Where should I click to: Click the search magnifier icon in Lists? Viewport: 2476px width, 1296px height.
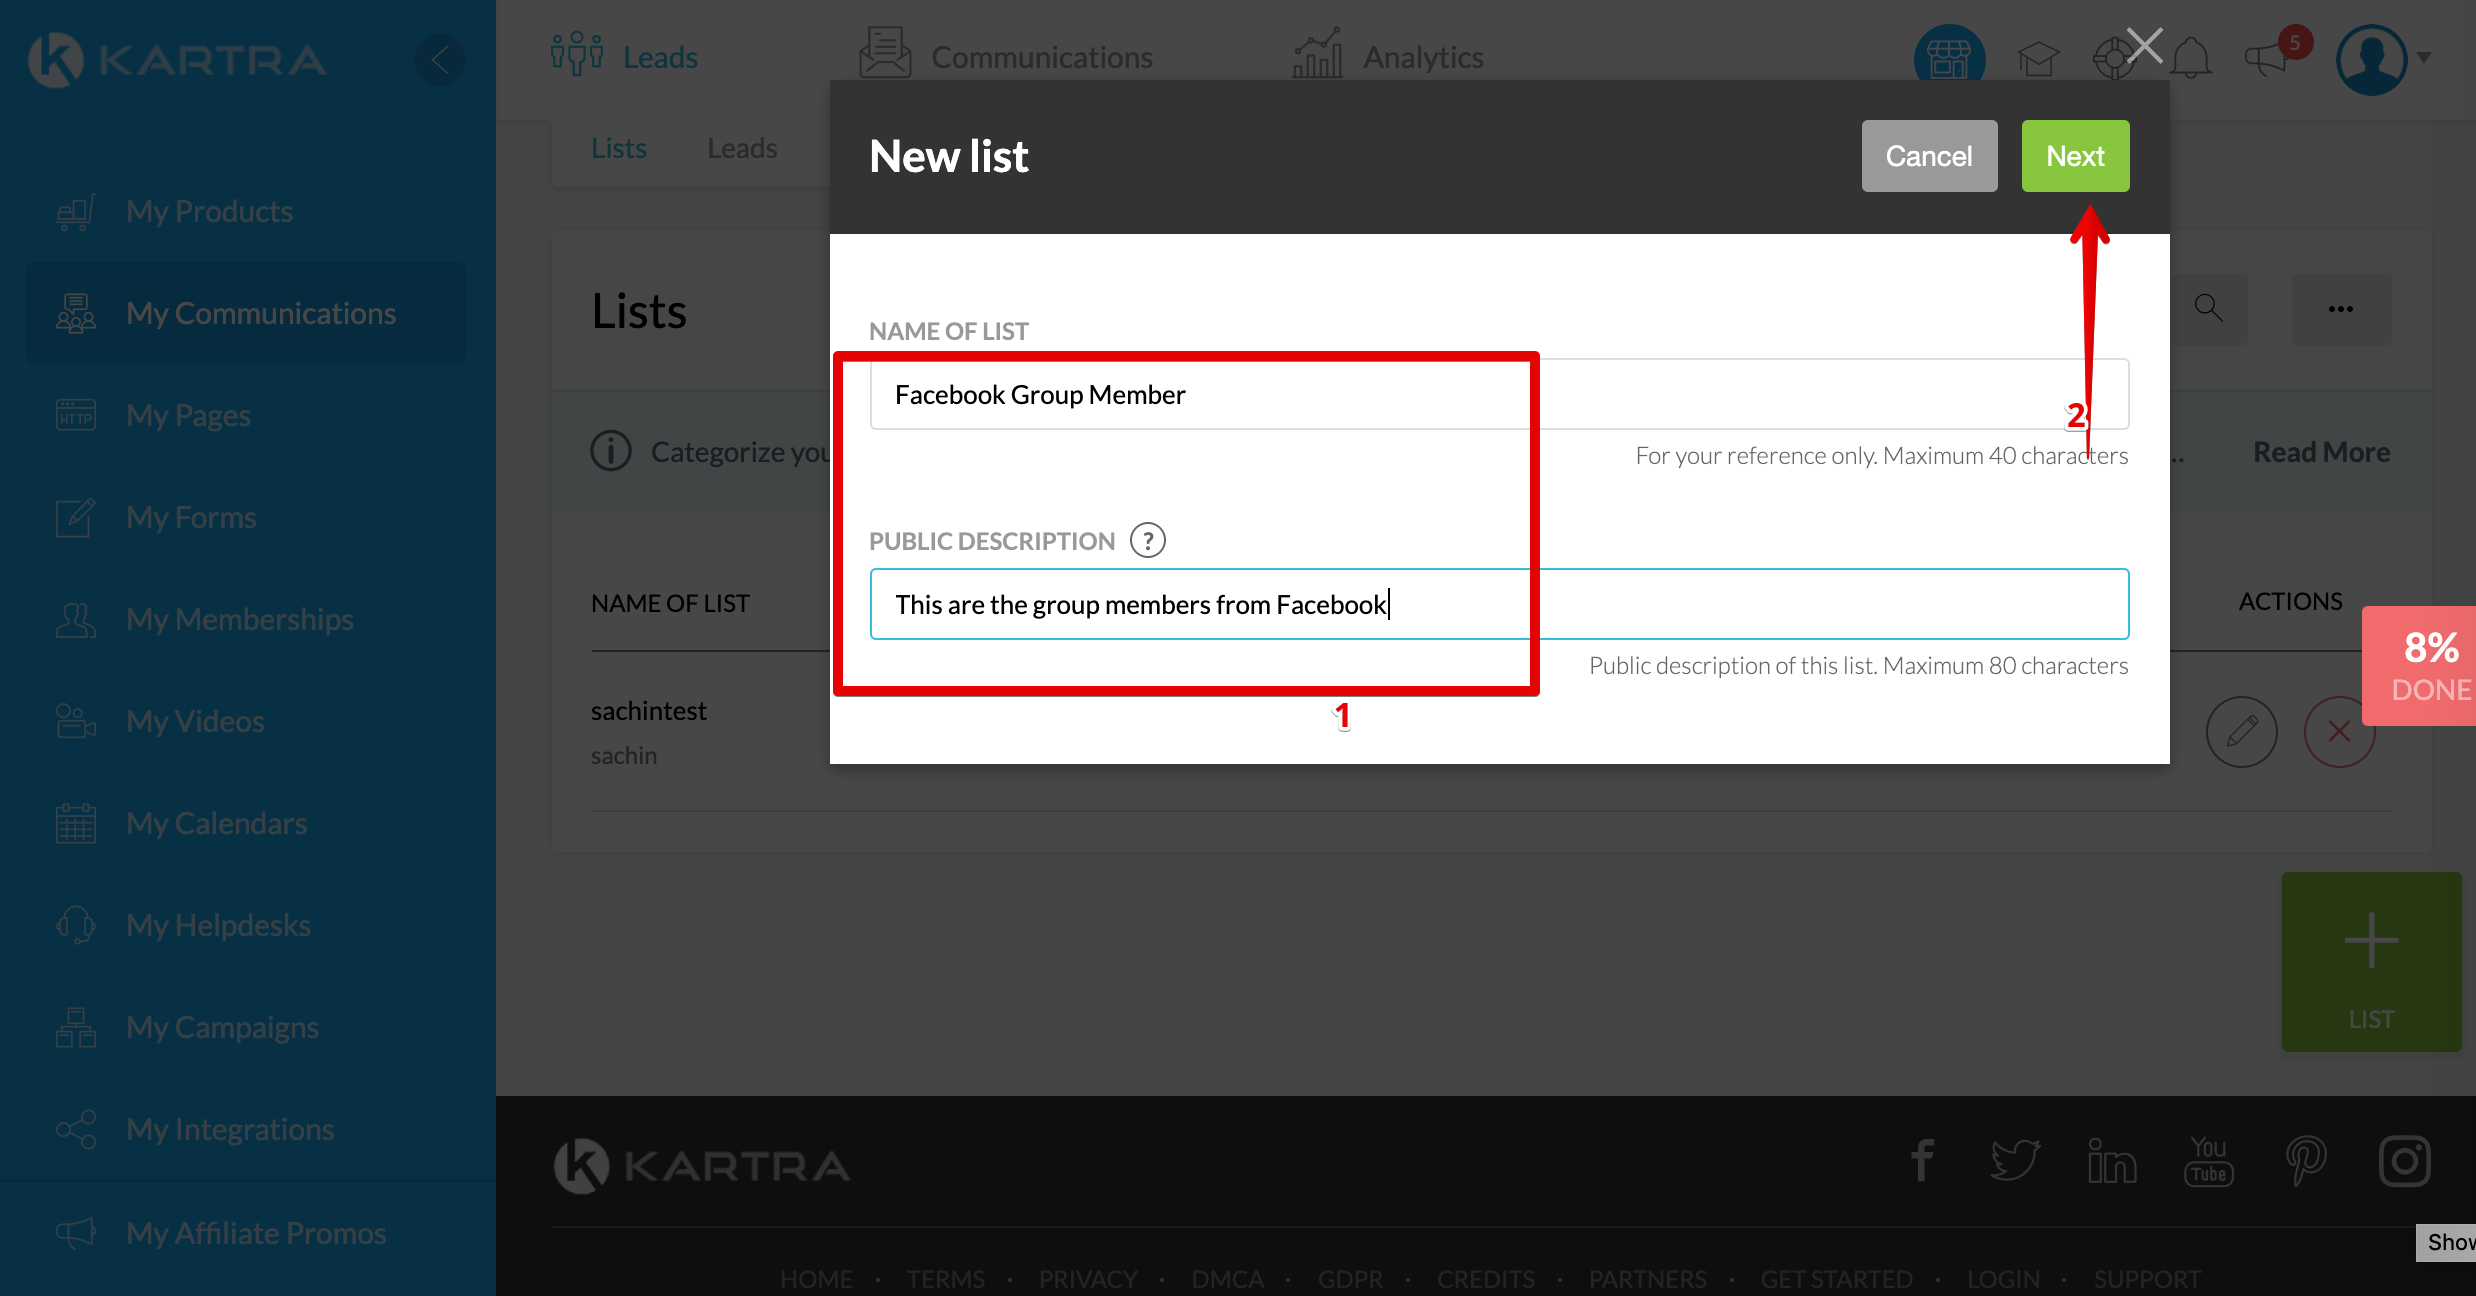tap(2208, 309)
